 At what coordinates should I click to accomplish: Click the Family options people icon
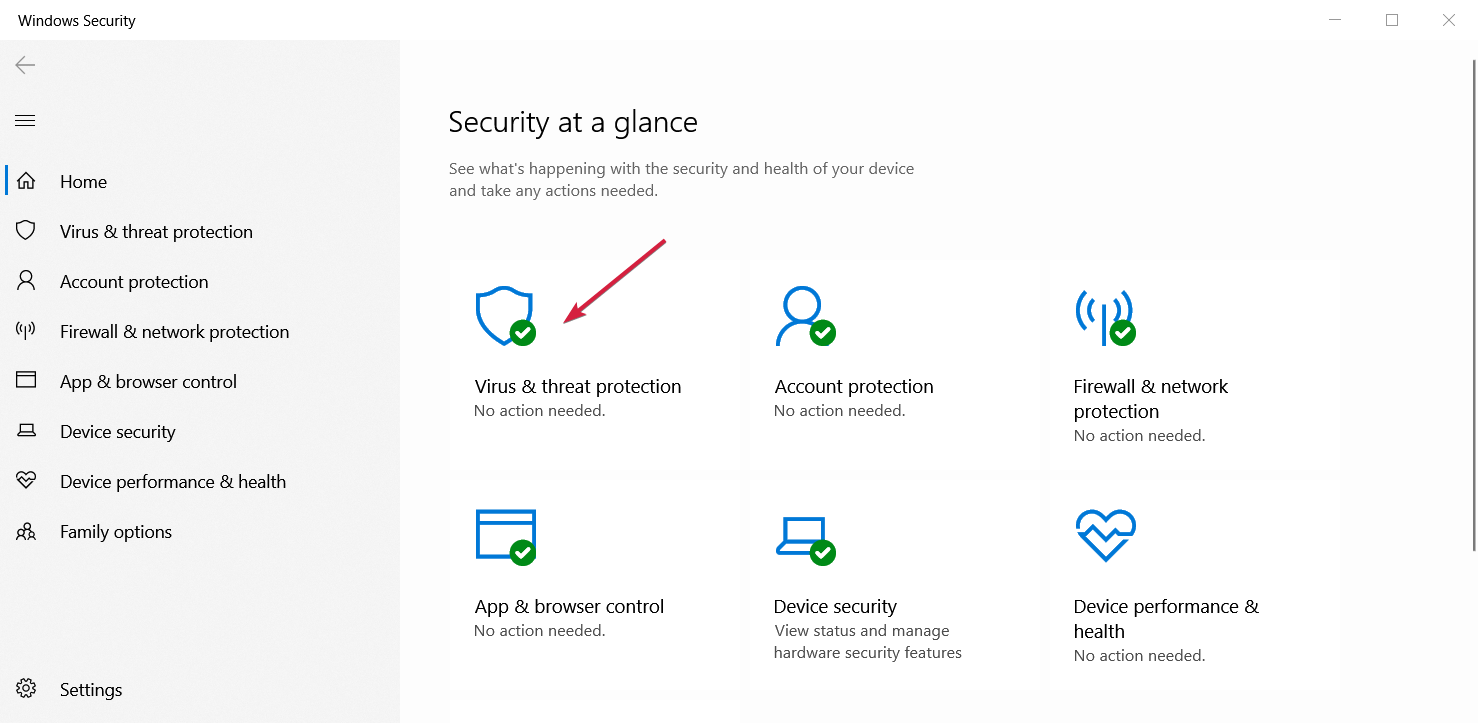coord(26,531)
